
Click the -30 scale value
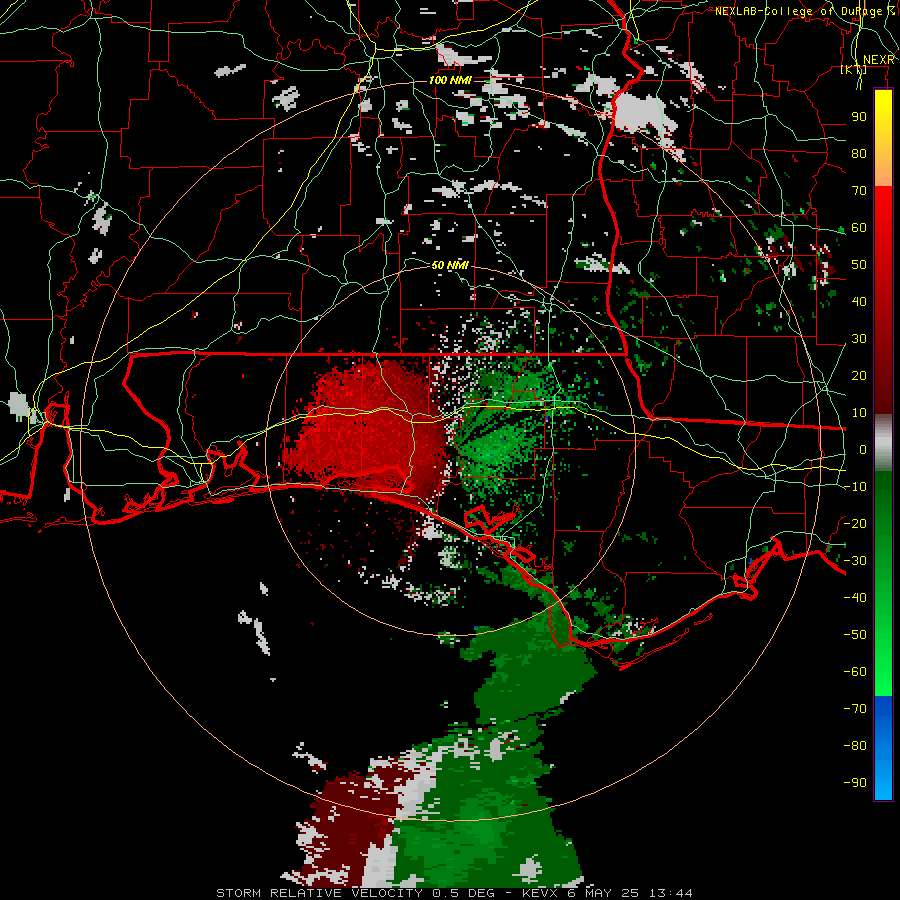point(855,561)
